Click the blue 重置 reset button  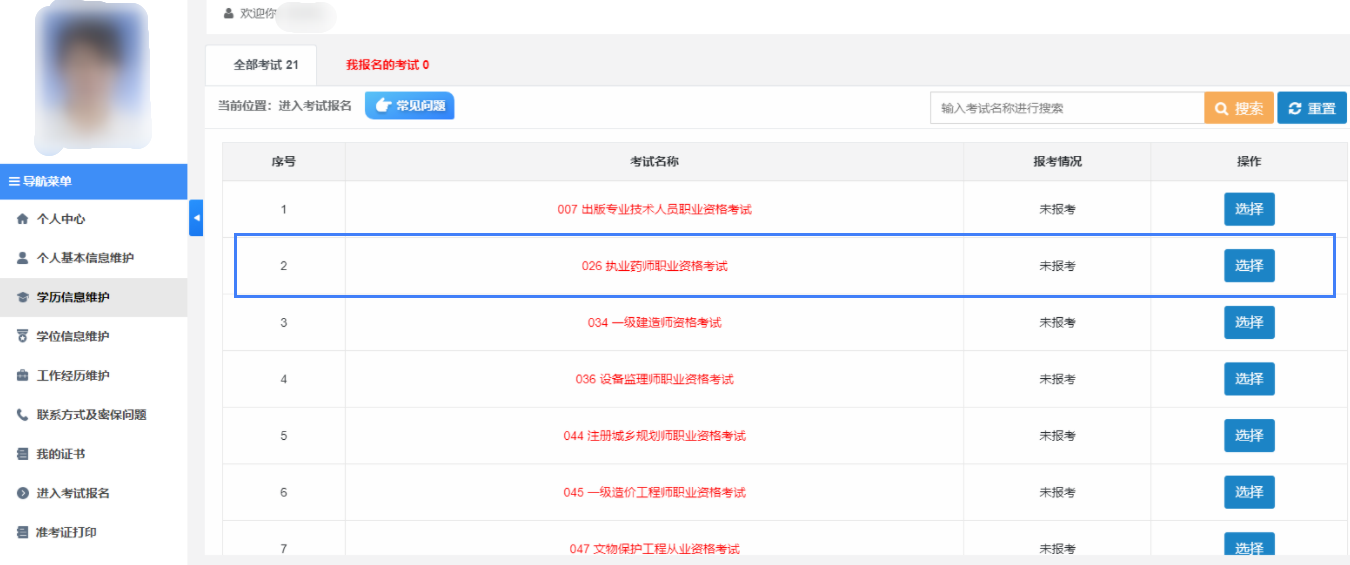click(1311, 108)
